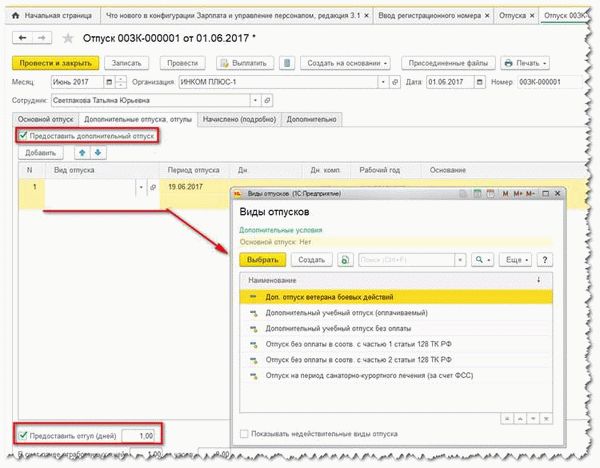The width and height of the screenshot is (600, 468).
Task: Click the M+ button in dialog title bar
Action: (x=518, y=194)
